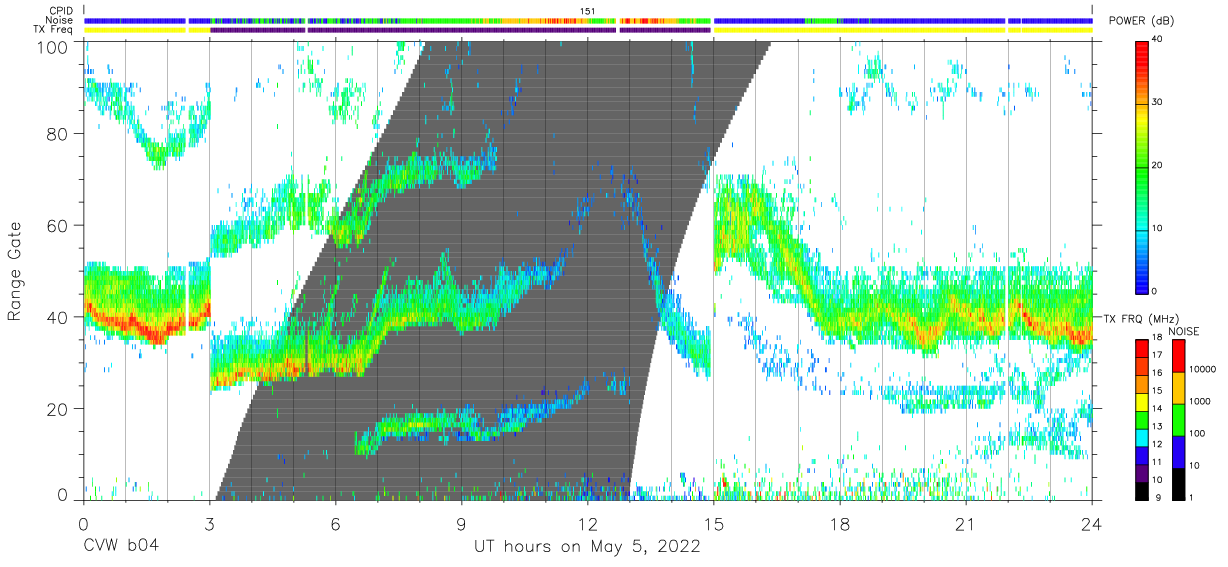The height and width of the screenshot is (567, 1228).
Task: Click the 9 hour tick on time axis
Action: pyautogui.click(x=462, y=524)
